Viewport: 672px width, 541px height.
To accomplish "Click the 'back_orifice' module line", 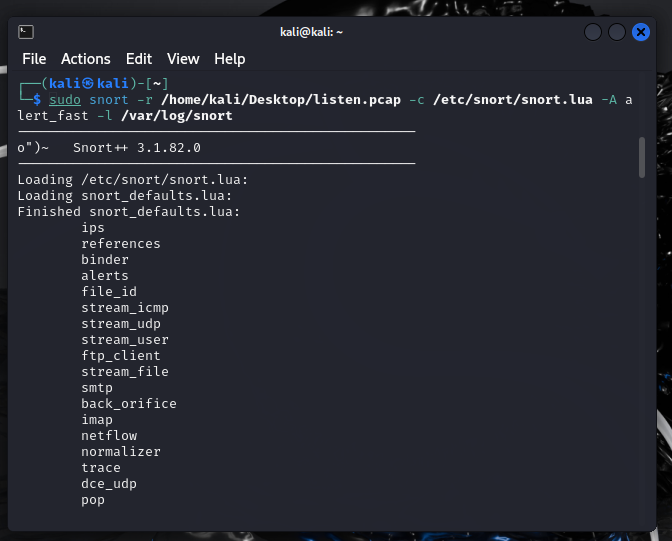I will tap(129, 404).
